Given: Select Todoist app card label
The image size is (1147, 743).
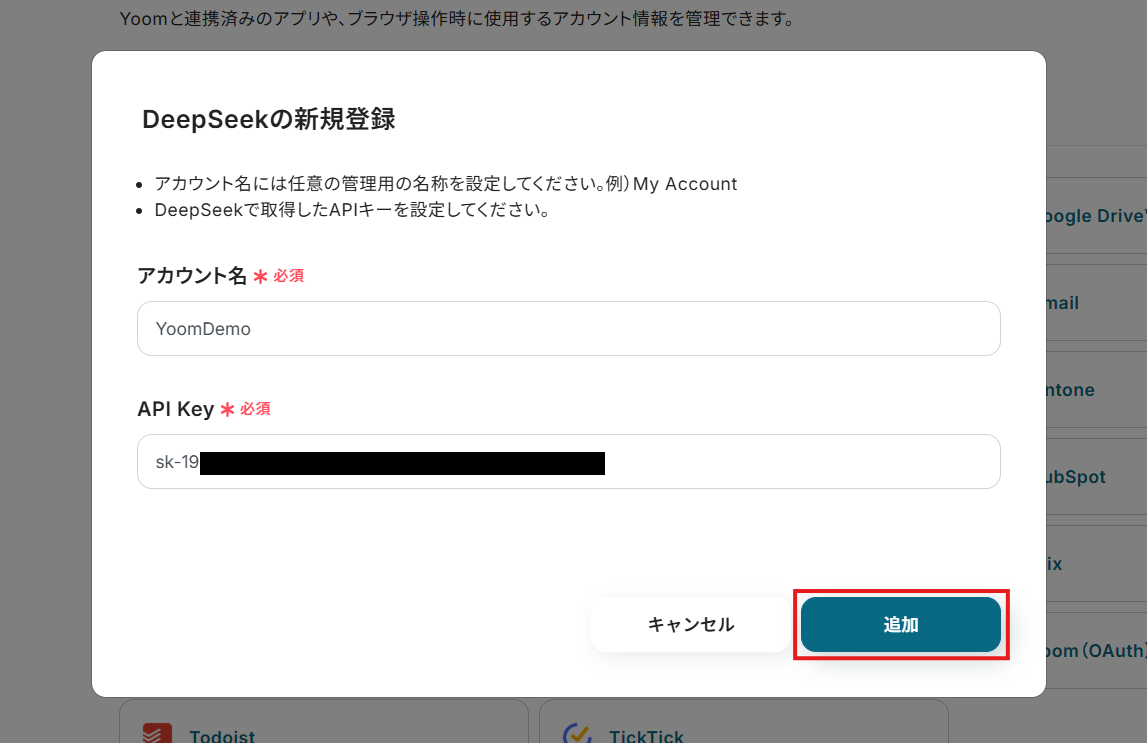Looking at the screenshot, I should pos(222,736).
